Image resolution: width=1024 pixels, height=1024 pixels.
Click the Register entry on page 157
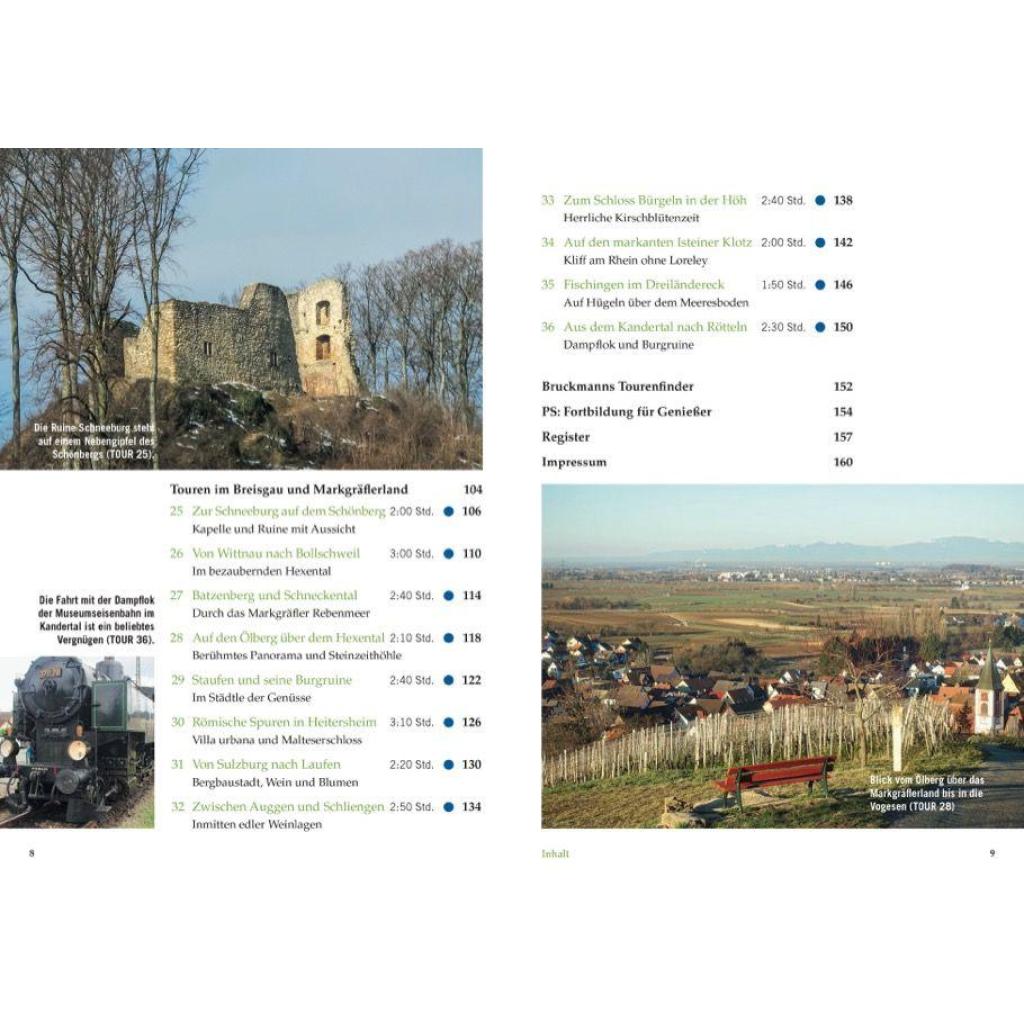pyautogui.click(x=566, y=437)
